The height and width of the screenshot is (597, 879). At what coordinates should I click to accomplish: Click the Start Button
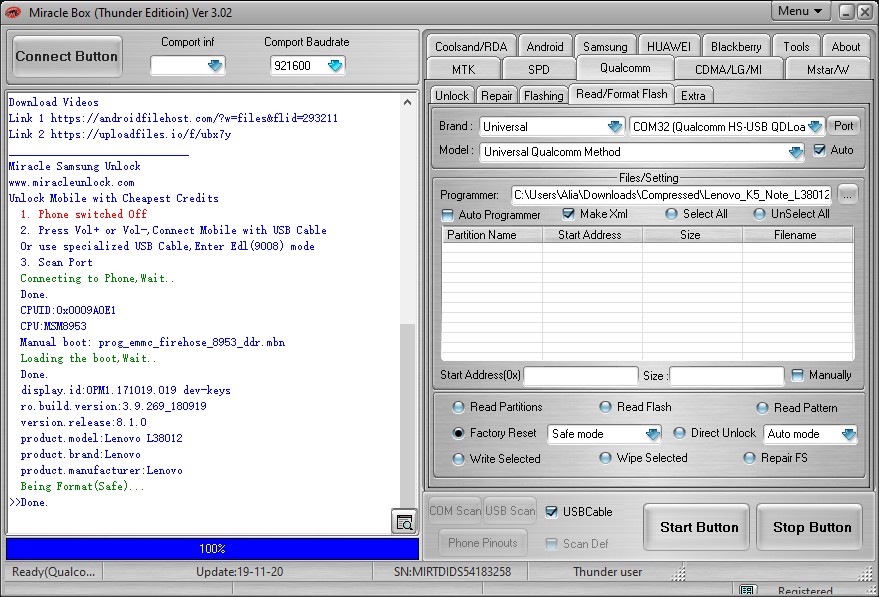pyautogui.click(x=698, y=527)
